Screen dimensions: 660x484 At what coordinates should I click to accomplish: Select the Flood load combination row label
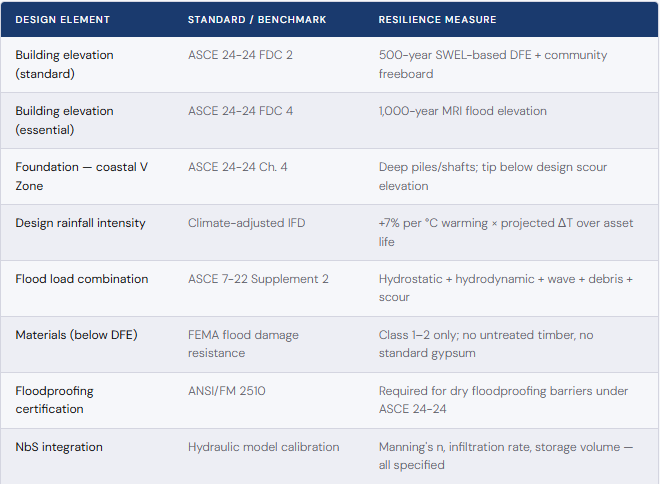coord(82,279)
